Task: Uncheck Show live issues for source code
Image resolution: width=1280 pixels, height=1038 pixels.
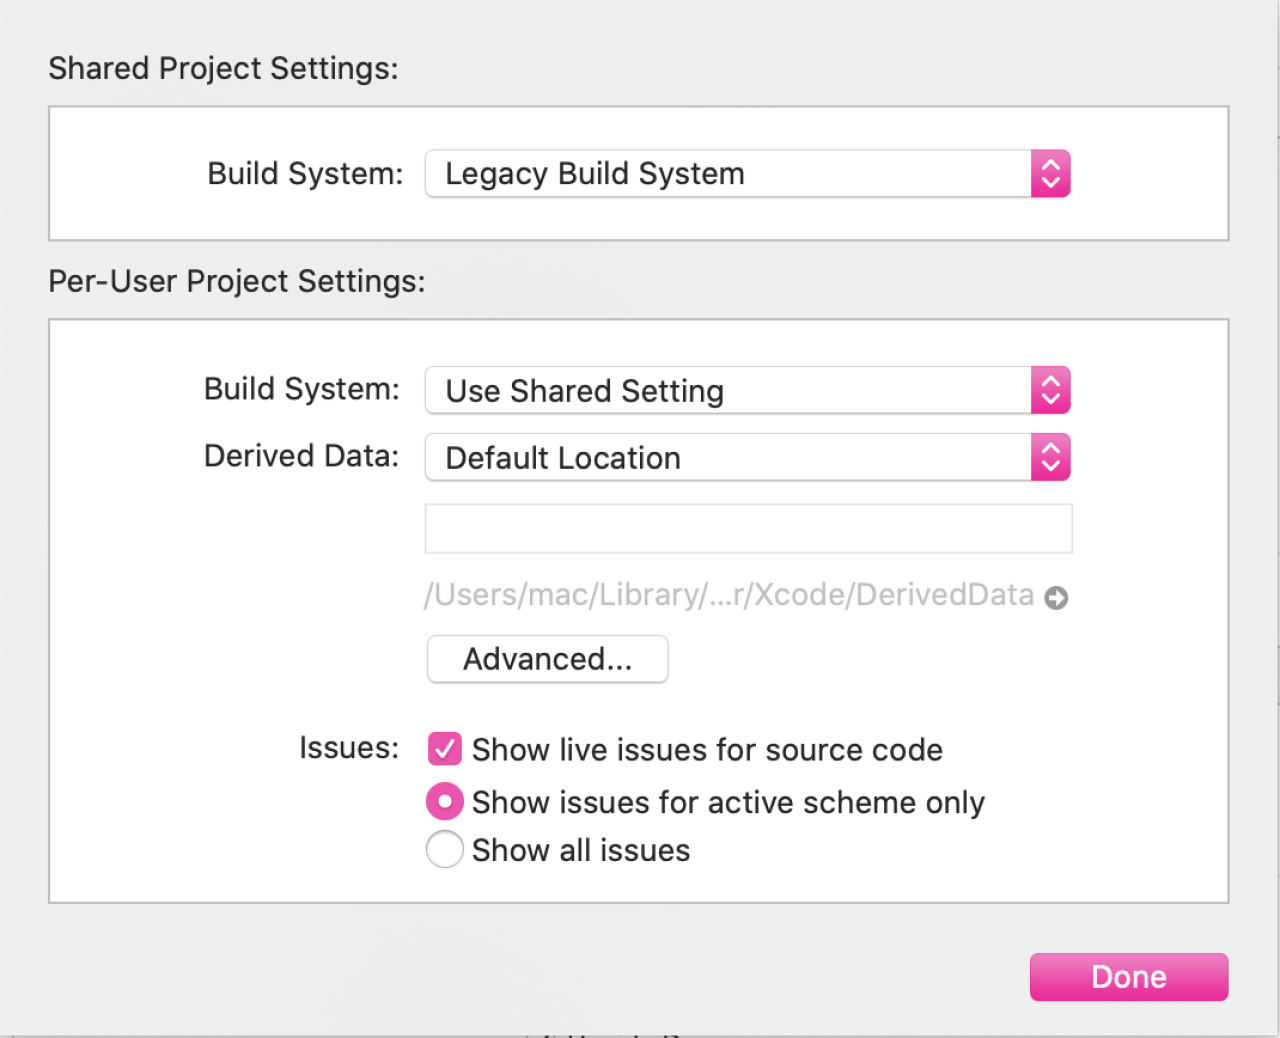Action: [x=444, y=749]
